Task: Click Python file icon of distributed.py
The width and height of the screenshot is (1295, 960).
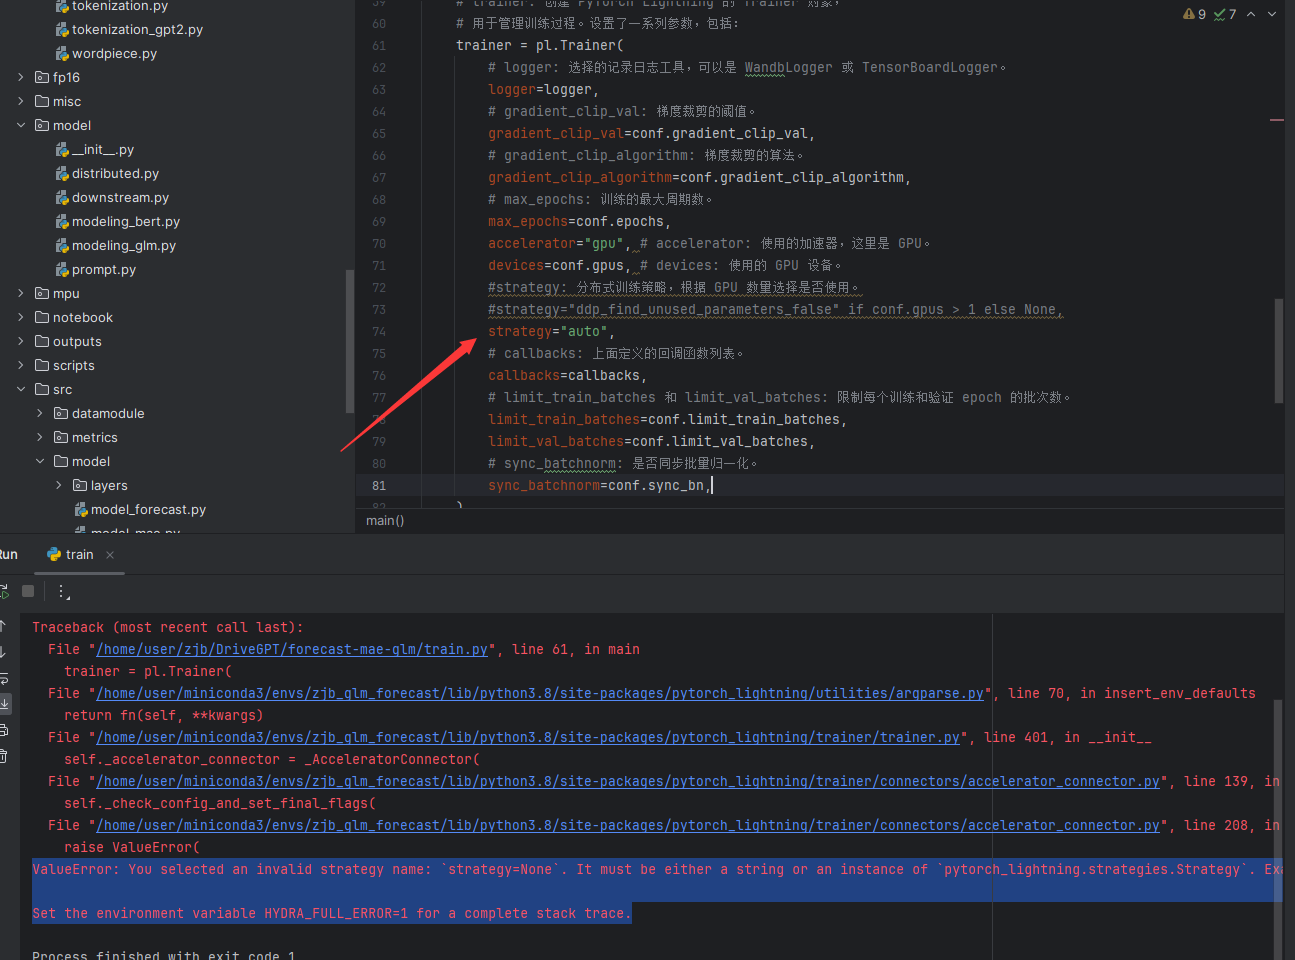Action: click(x=62, y=173)
